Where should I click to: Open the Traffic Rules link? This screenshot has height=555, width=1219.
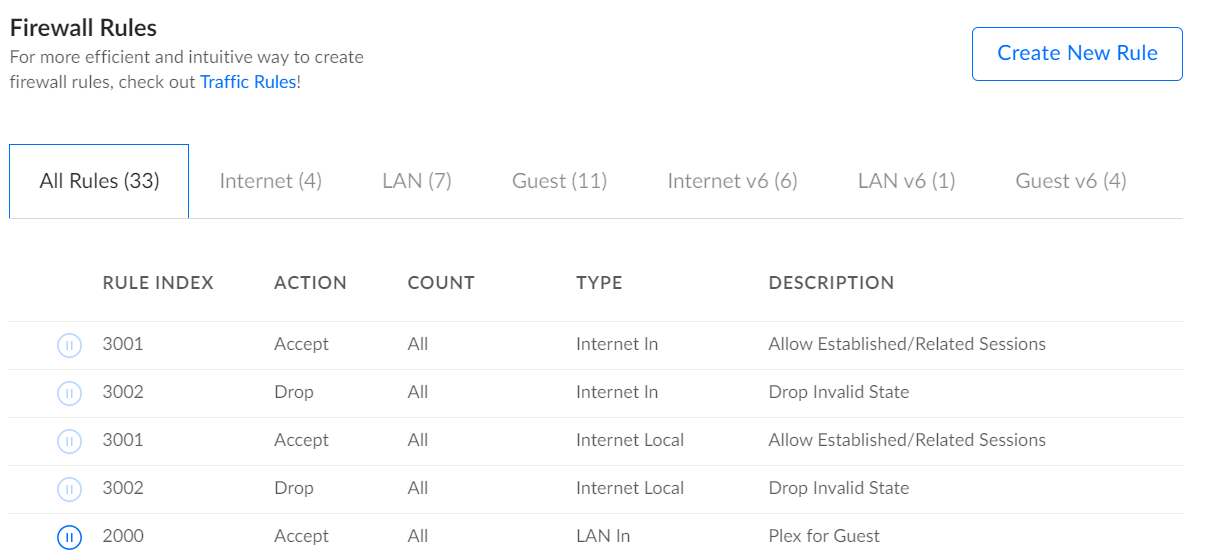248,82
